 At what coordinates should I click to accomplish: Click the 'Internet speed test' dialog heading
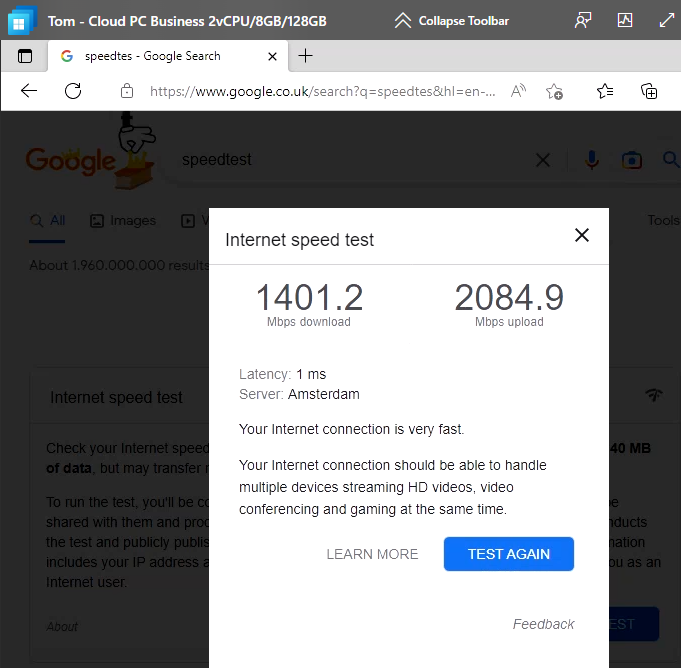299,240
